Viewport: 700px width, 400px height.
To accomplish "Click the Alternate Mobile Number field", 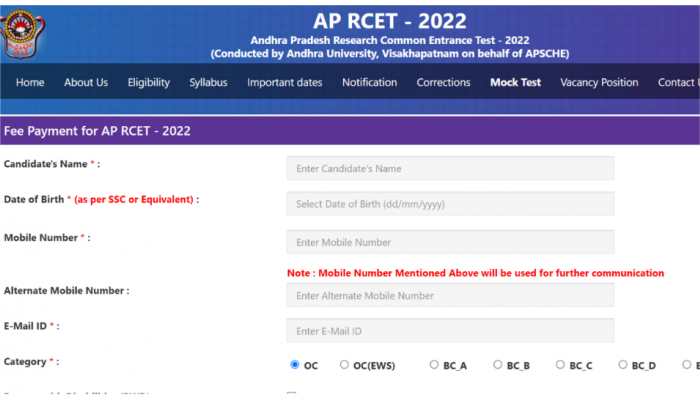I will pyautogui.click(x=450, y=295).
